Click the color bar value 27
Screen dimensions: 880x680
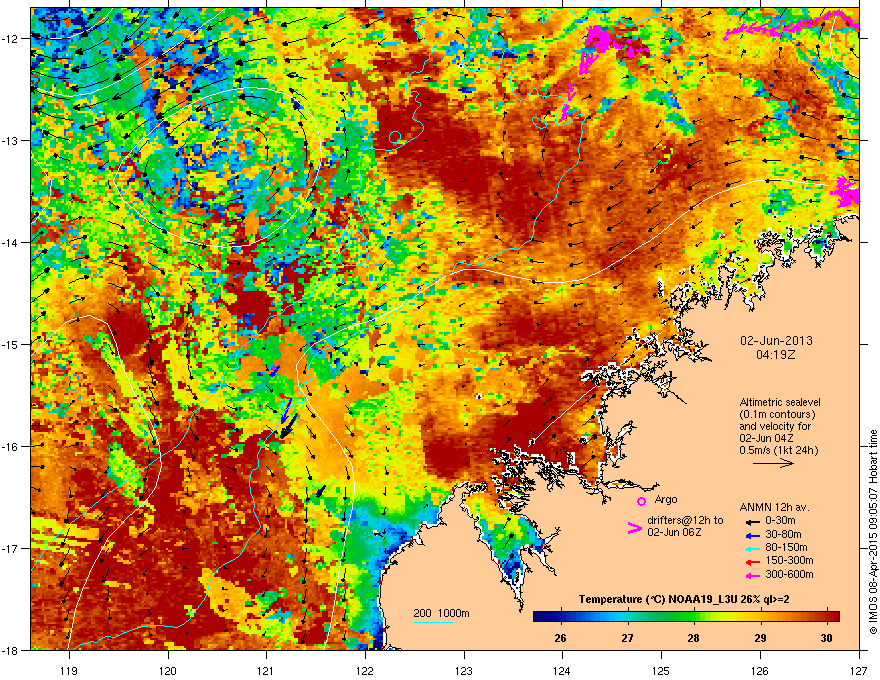627,638
